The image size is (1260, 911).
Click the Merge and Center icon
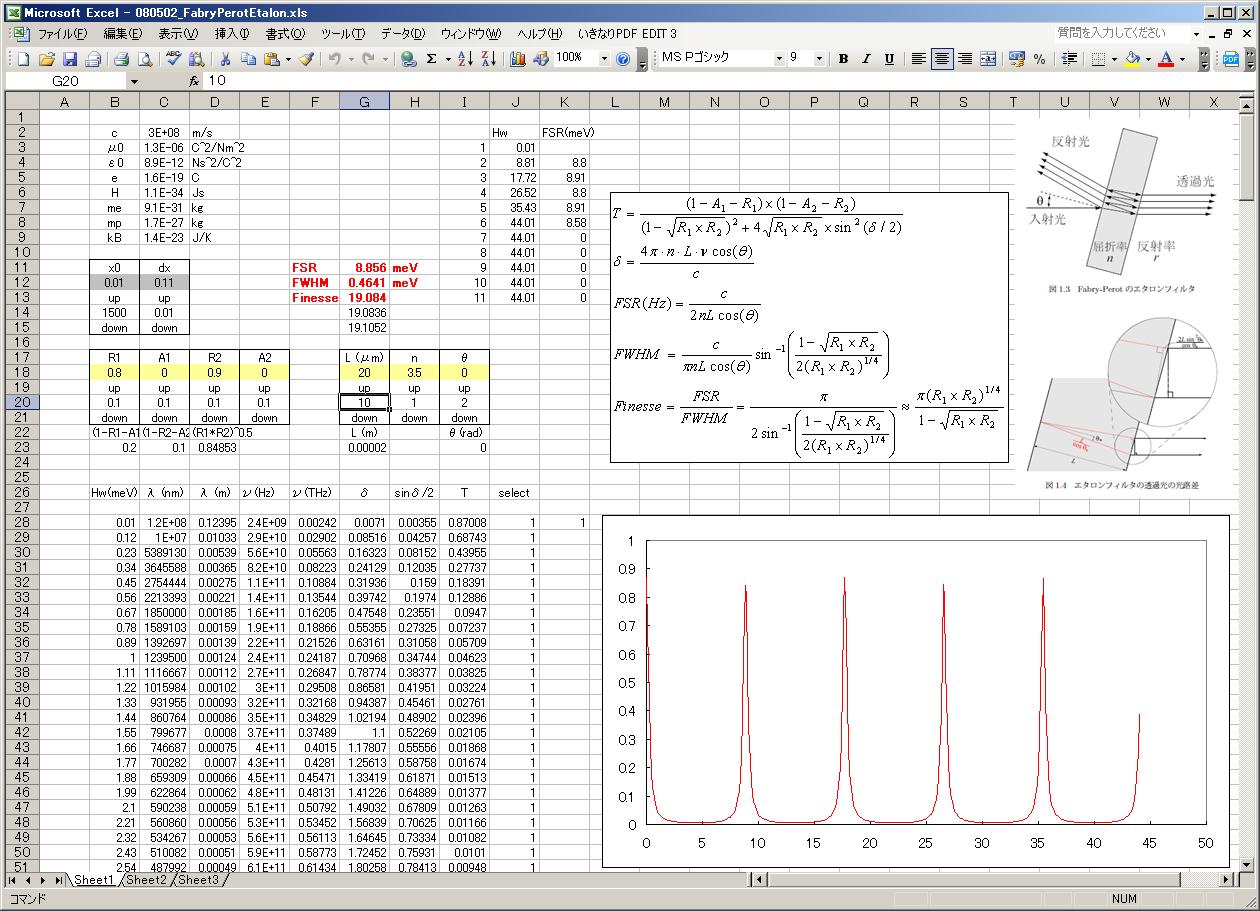point(988,59)
